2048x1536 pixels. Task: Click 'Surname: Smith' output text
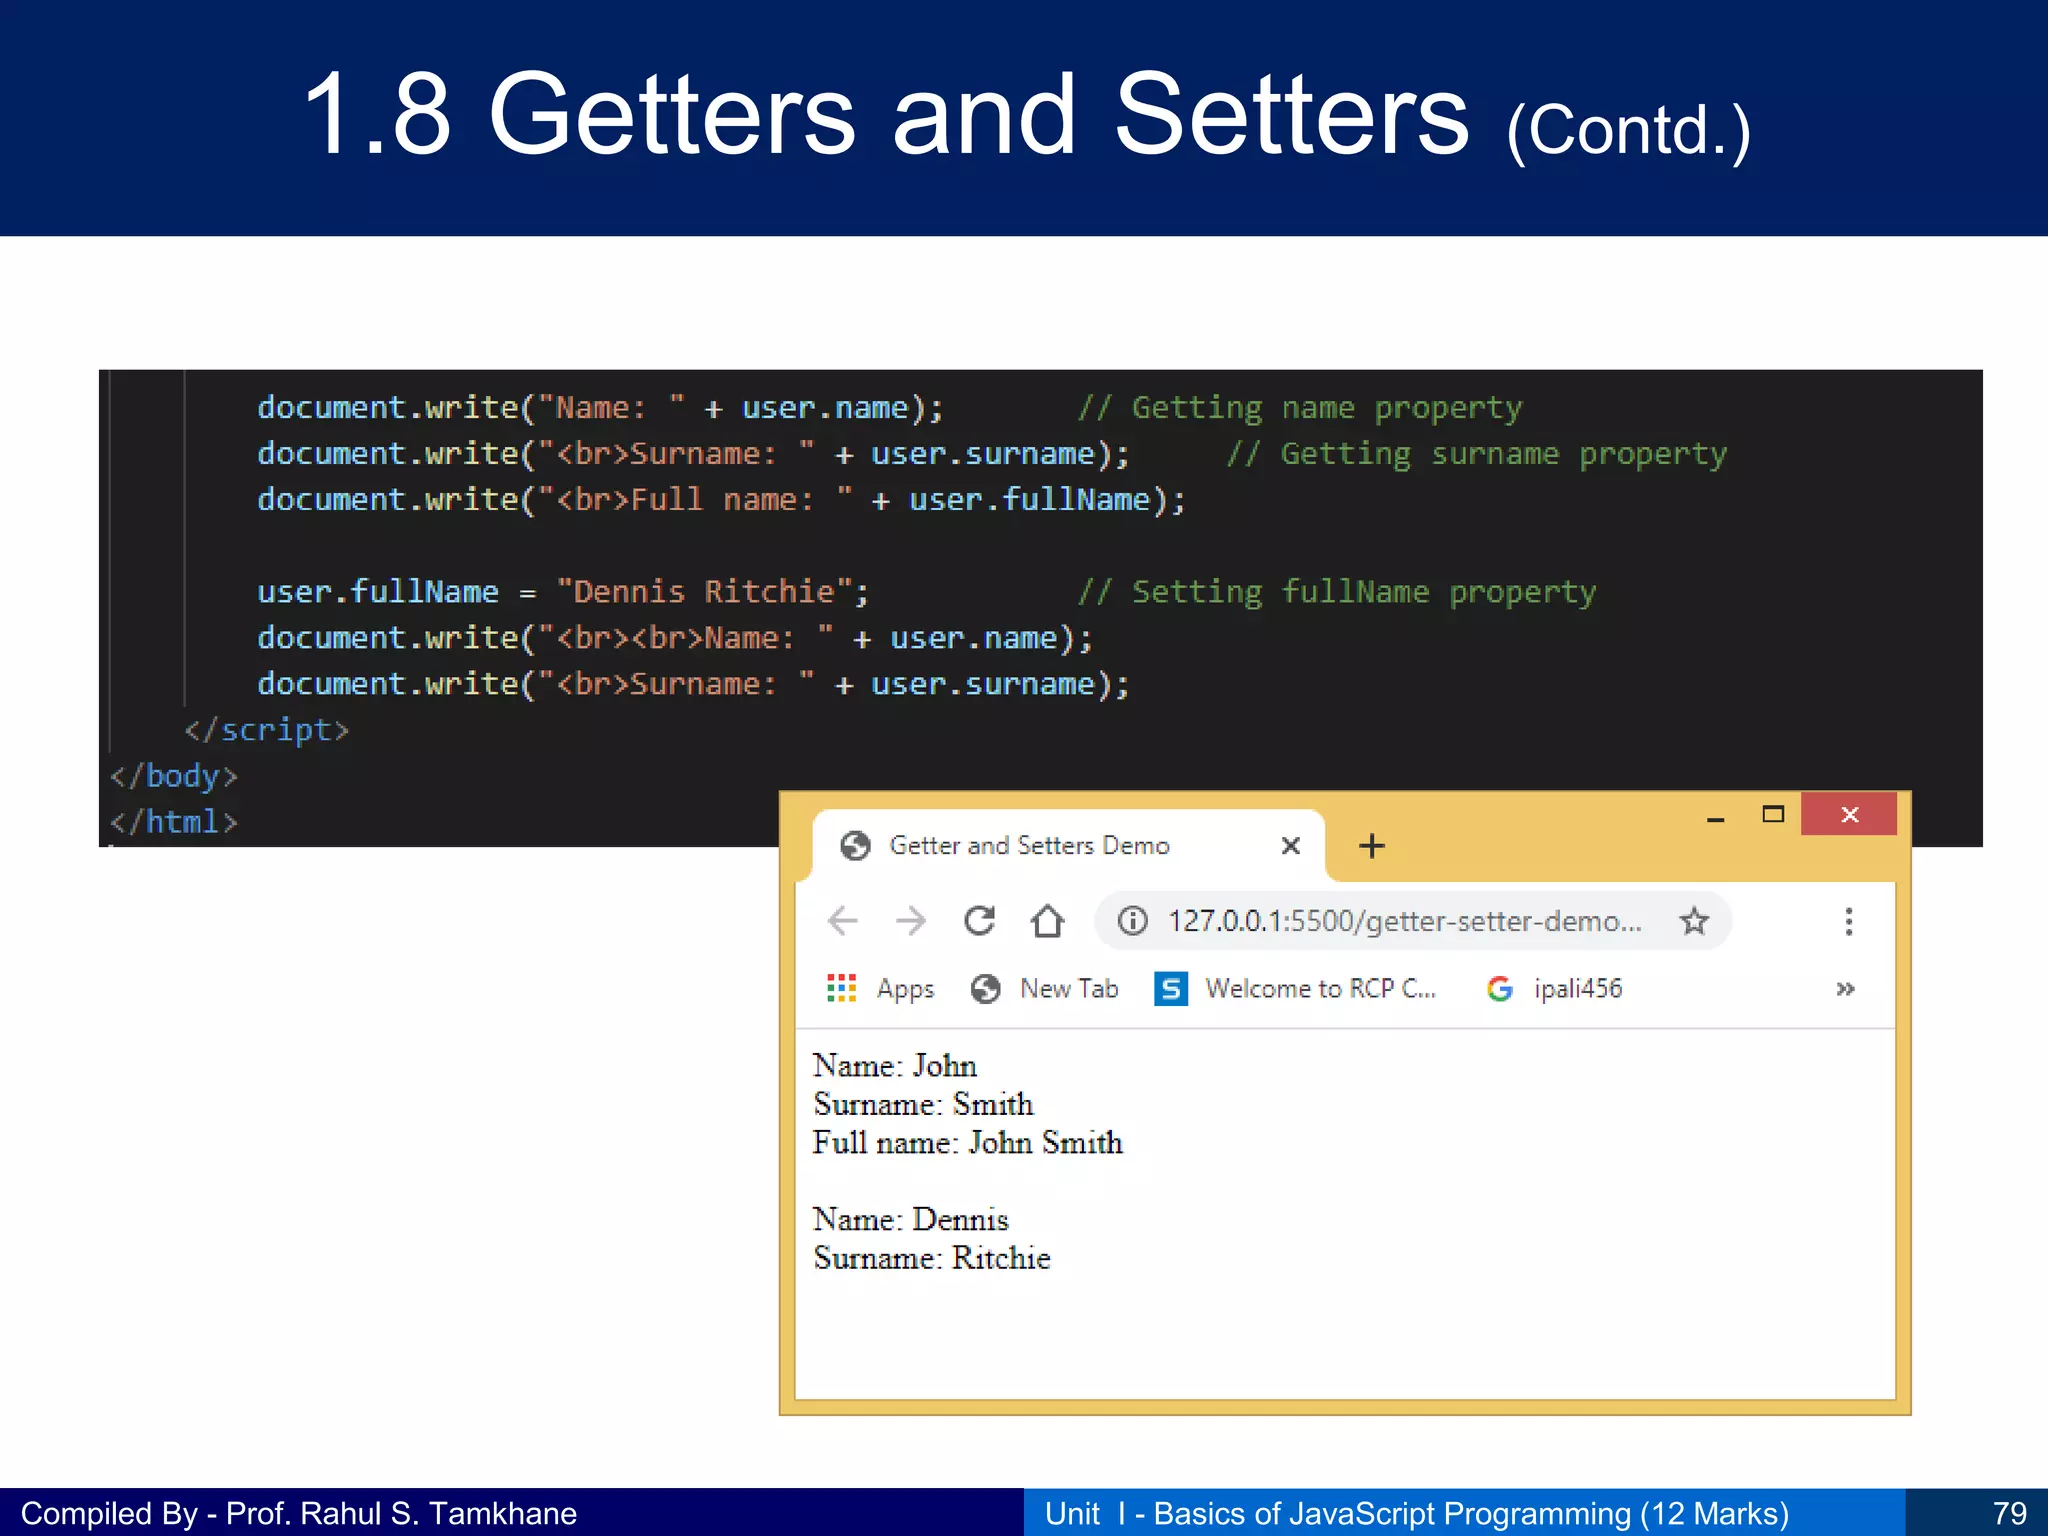pos(923,1104)
